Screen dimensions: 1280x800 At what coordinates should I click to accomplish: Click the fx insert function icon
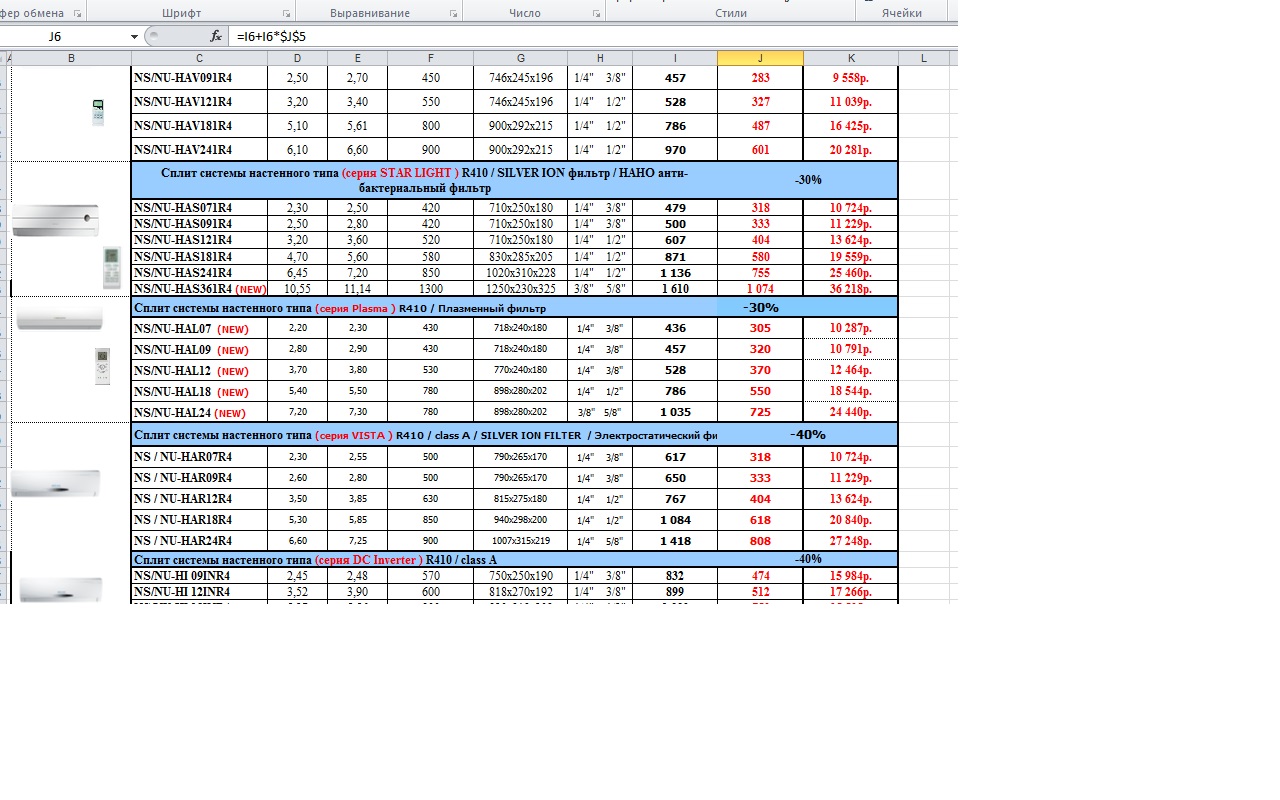click(216, 36)
